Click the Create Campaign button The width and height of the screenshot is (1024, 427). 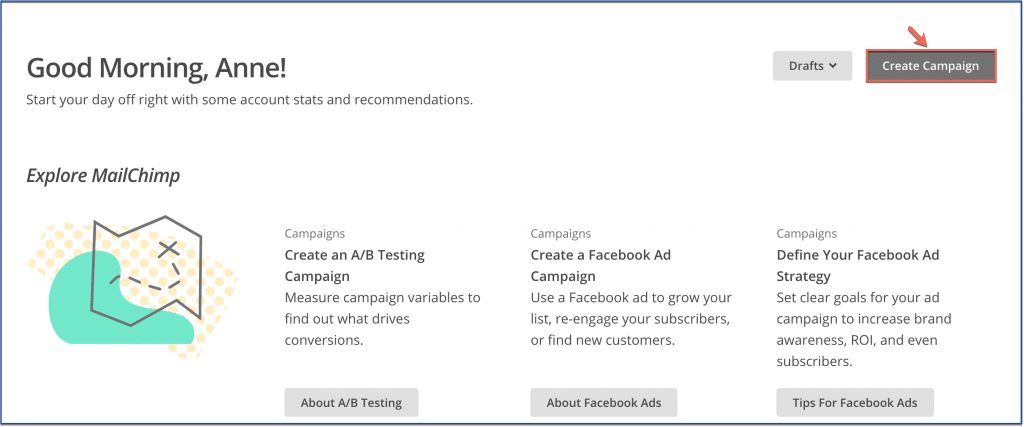pyautogui.click(x=931, y=66)
